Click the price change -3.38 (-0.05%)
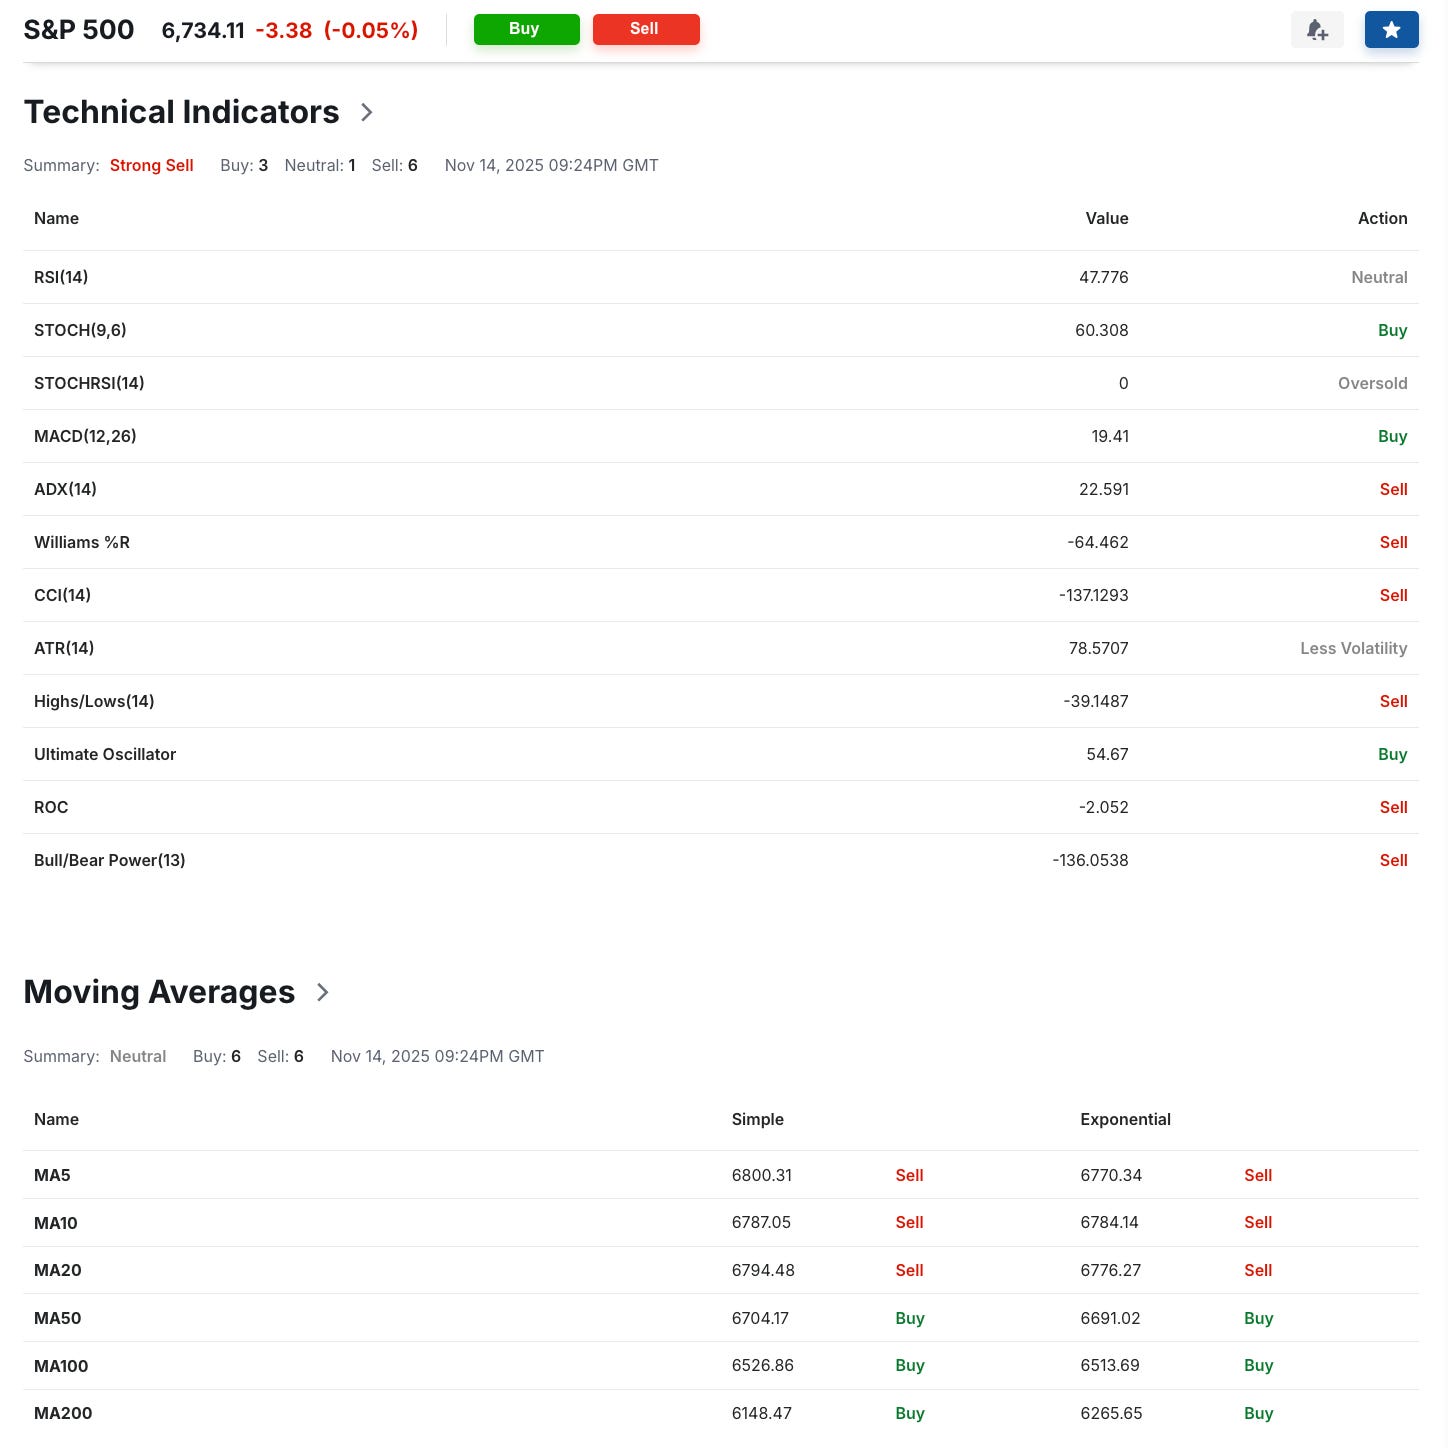The image size is (1448, 1448). click(337, 30)
